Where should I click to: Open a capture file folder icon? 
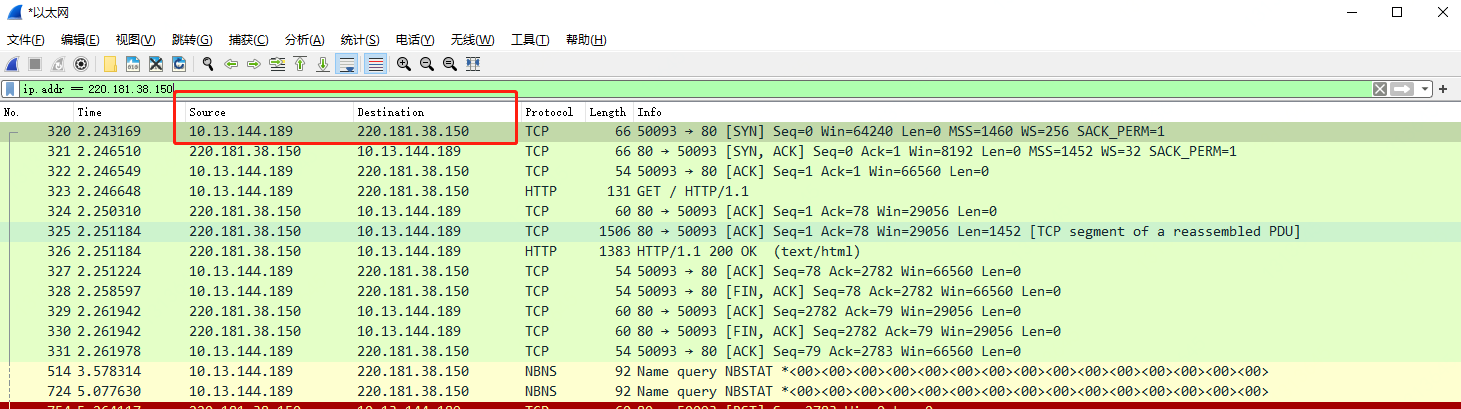[110, 64]
